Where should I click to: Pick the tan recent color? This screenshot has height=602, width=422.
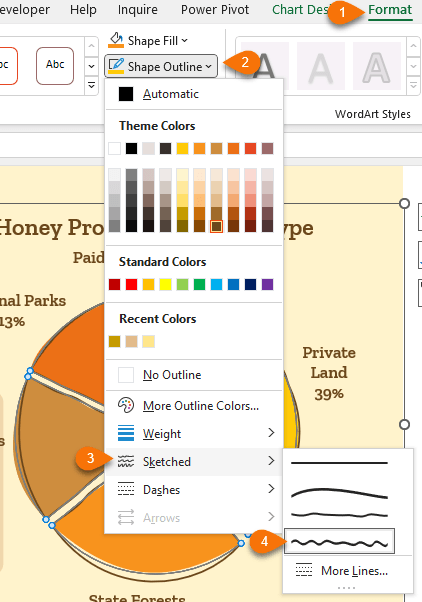[131, 341]
